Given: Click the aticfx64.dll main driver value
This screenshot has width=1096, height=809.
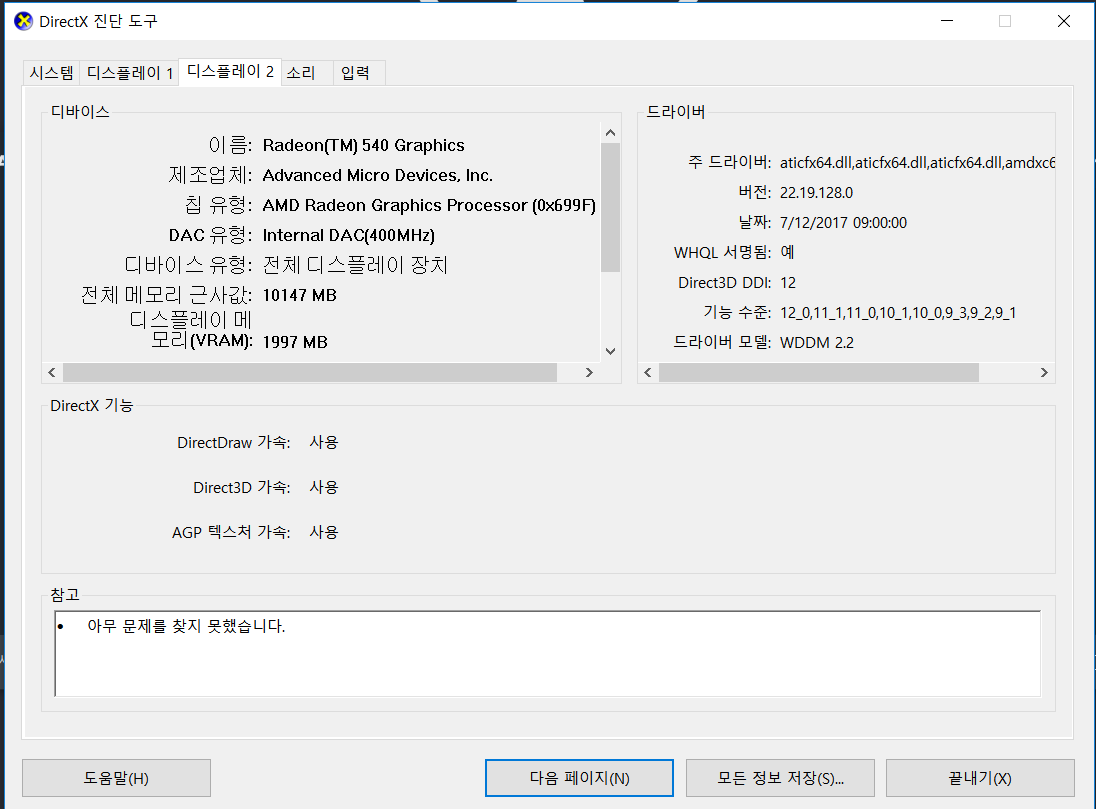Looking at the screenshot, I should coord(917,163).
